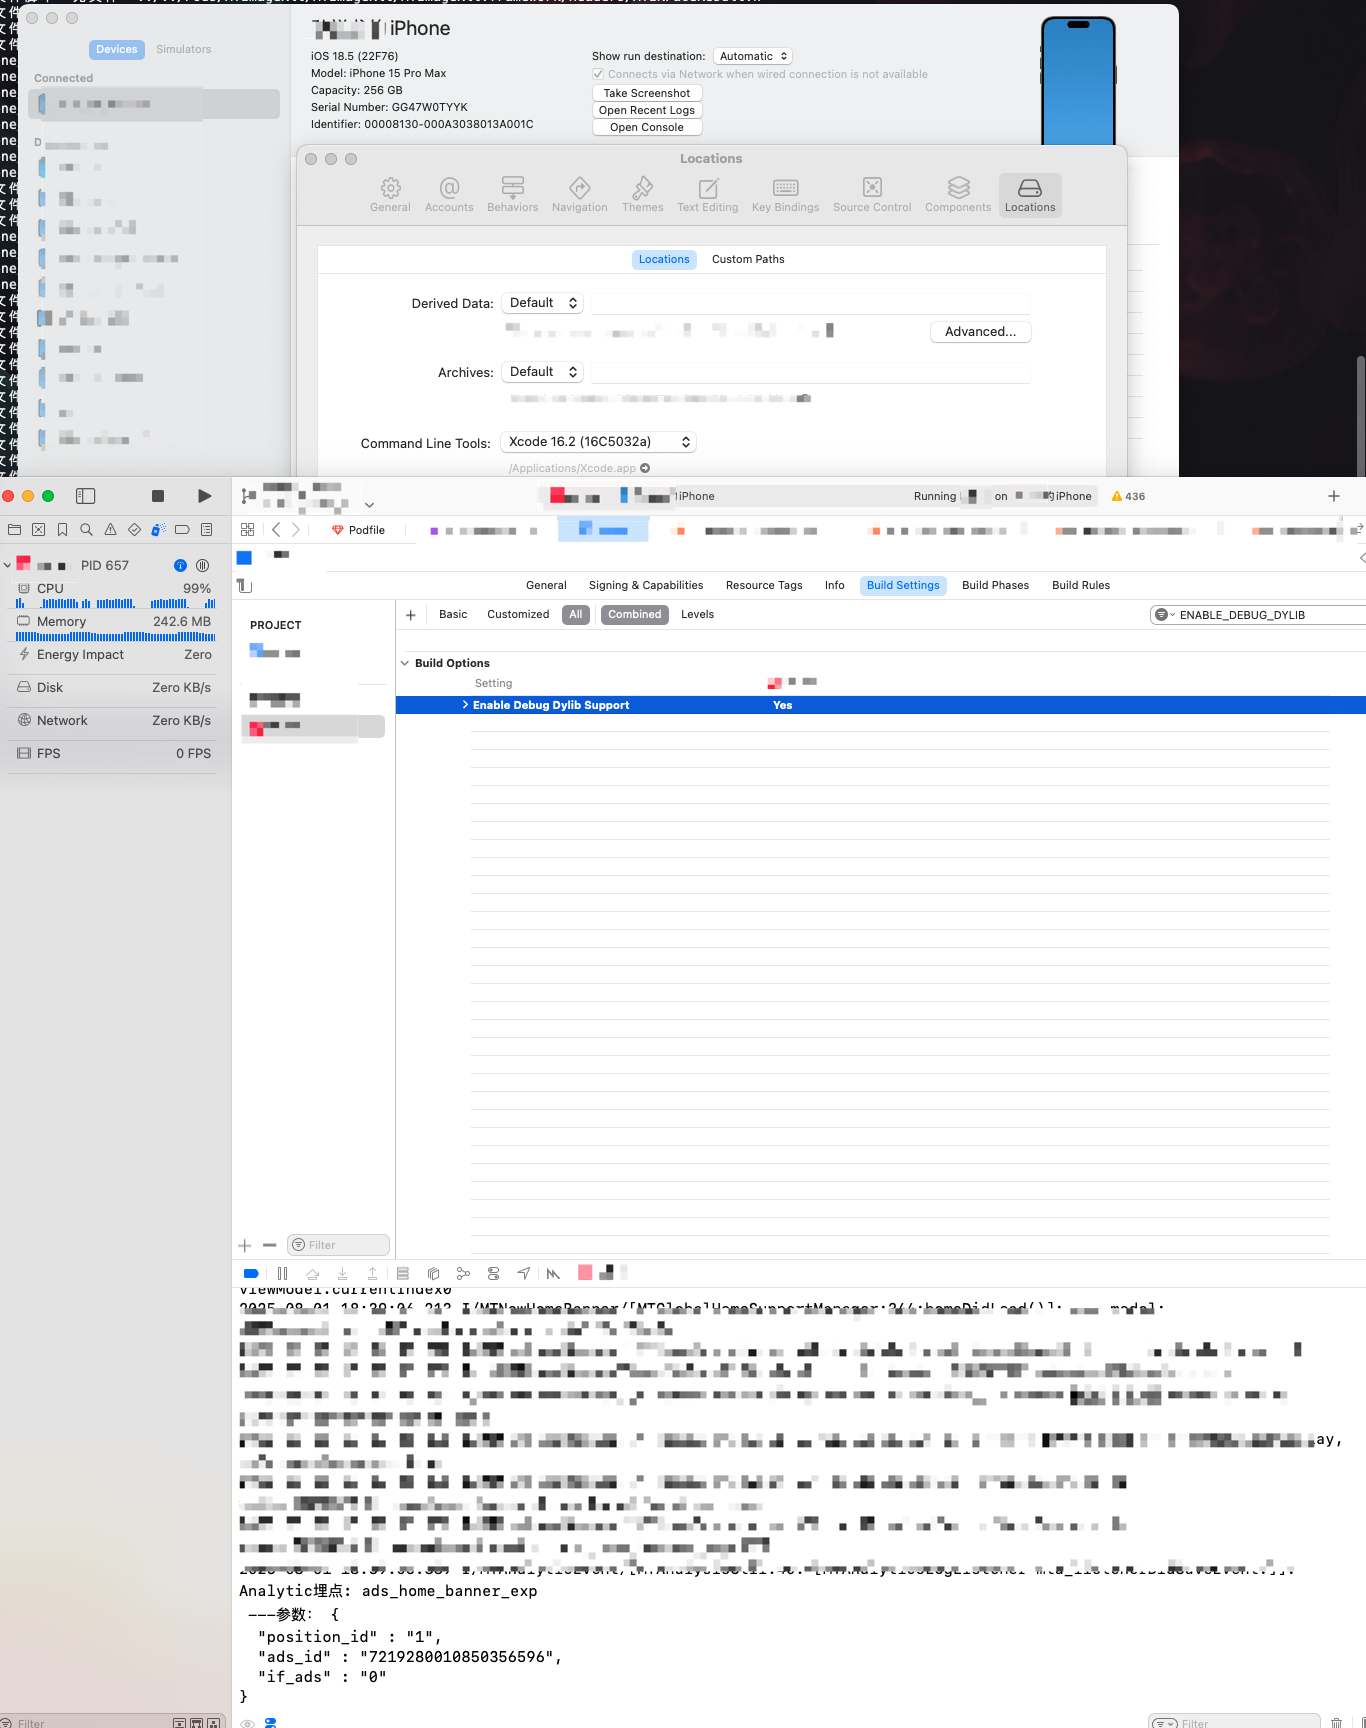The height and width of the screenshot is (1728, 1366).
Task: Open the Bookmark navigator icon
Action: pyautogui.click(x=62, y=530)
